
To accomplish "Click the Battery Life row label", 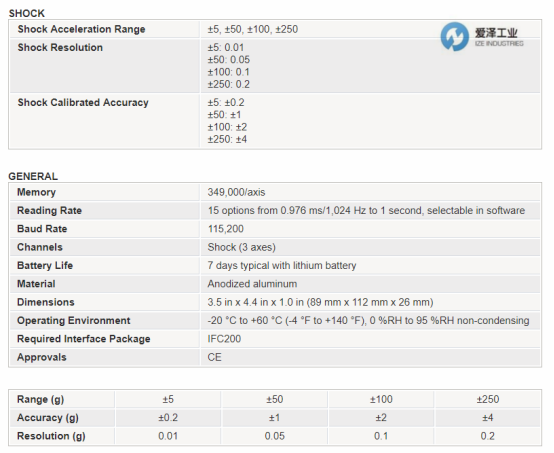I will click(x=45, y=266).
